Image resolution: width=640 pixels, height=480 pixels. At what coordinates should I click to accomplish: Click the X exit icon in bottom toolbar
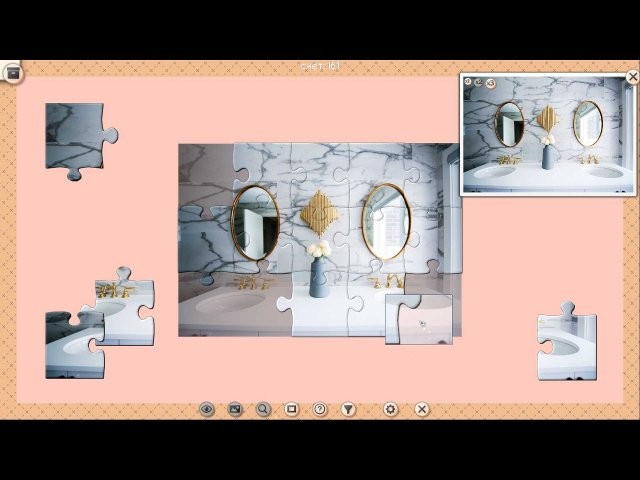pos(422,409)
